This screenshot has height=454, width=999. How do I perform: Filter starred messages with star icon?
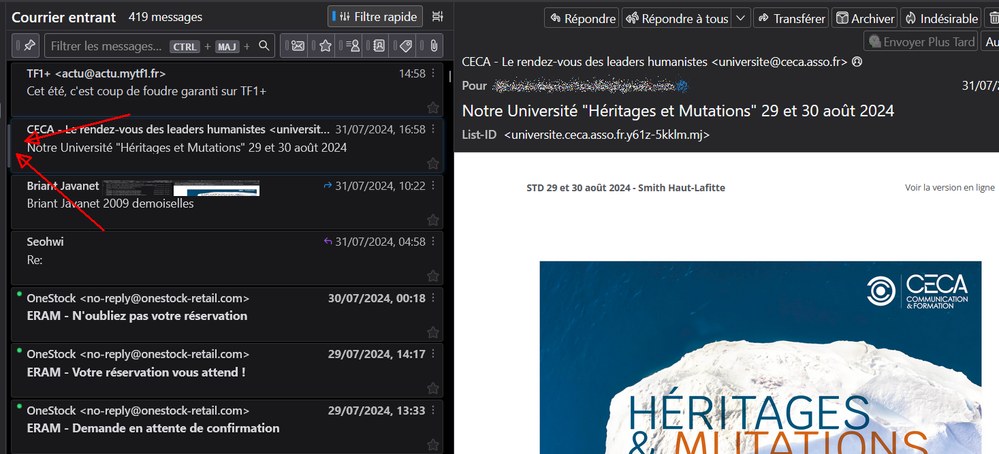(x=325, y=46)
